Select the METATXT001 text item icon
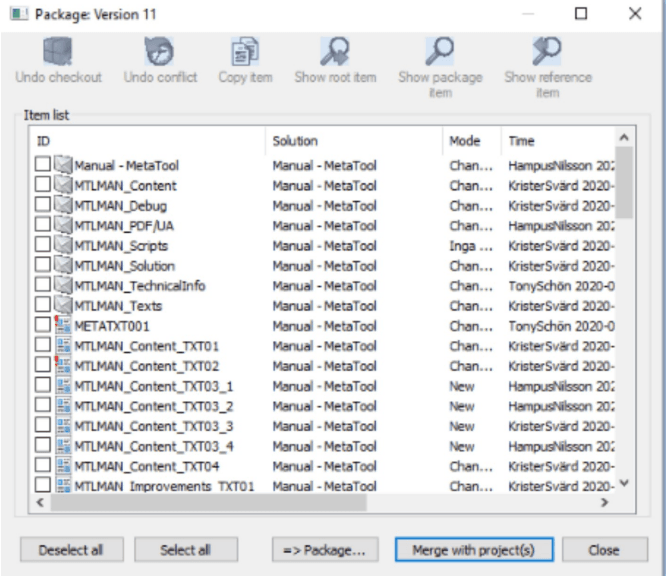 (63, 325)
